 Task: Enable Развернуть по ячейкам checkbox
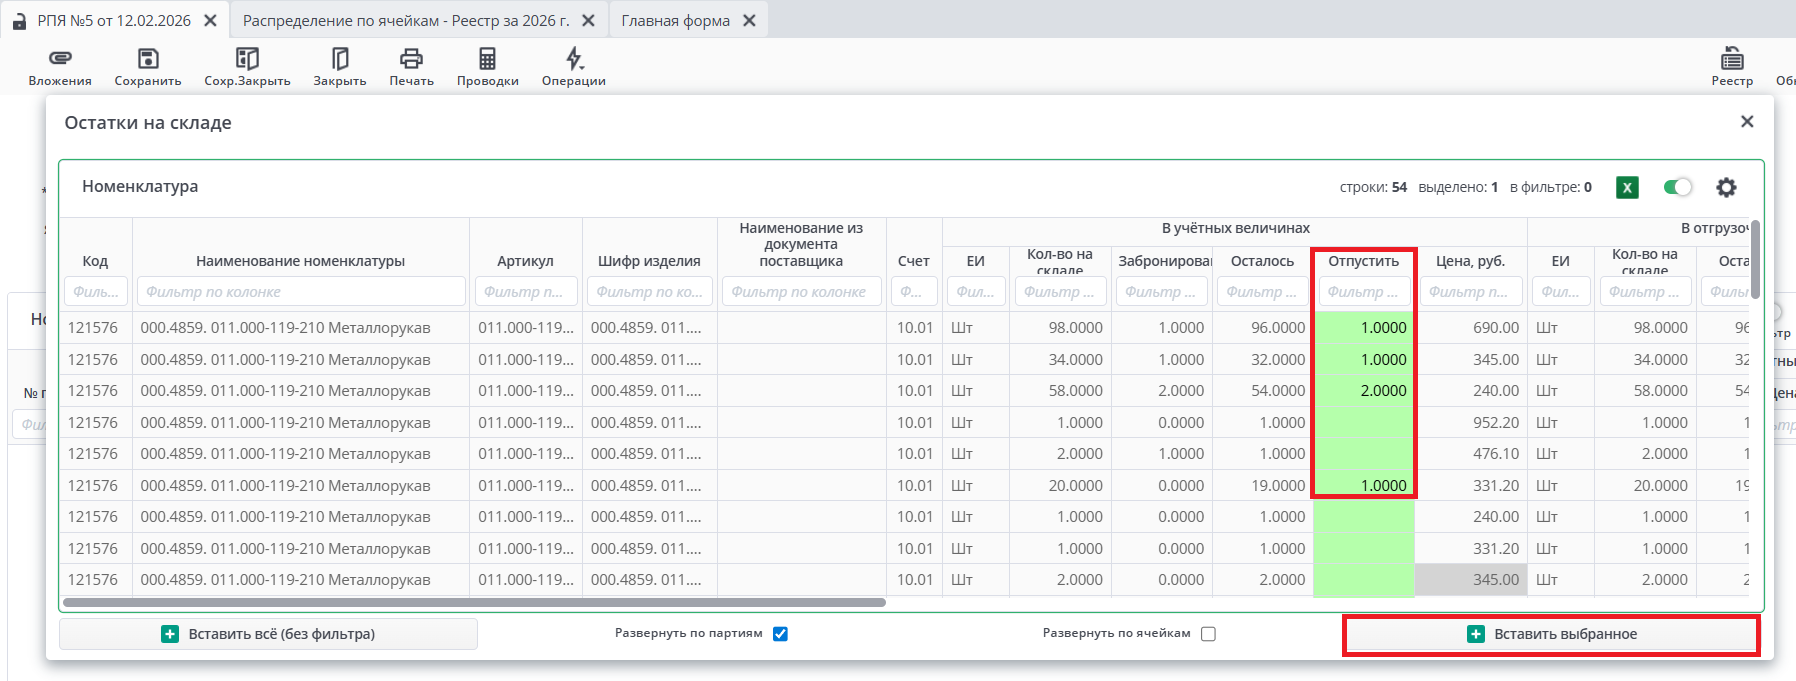[1208, 634]
